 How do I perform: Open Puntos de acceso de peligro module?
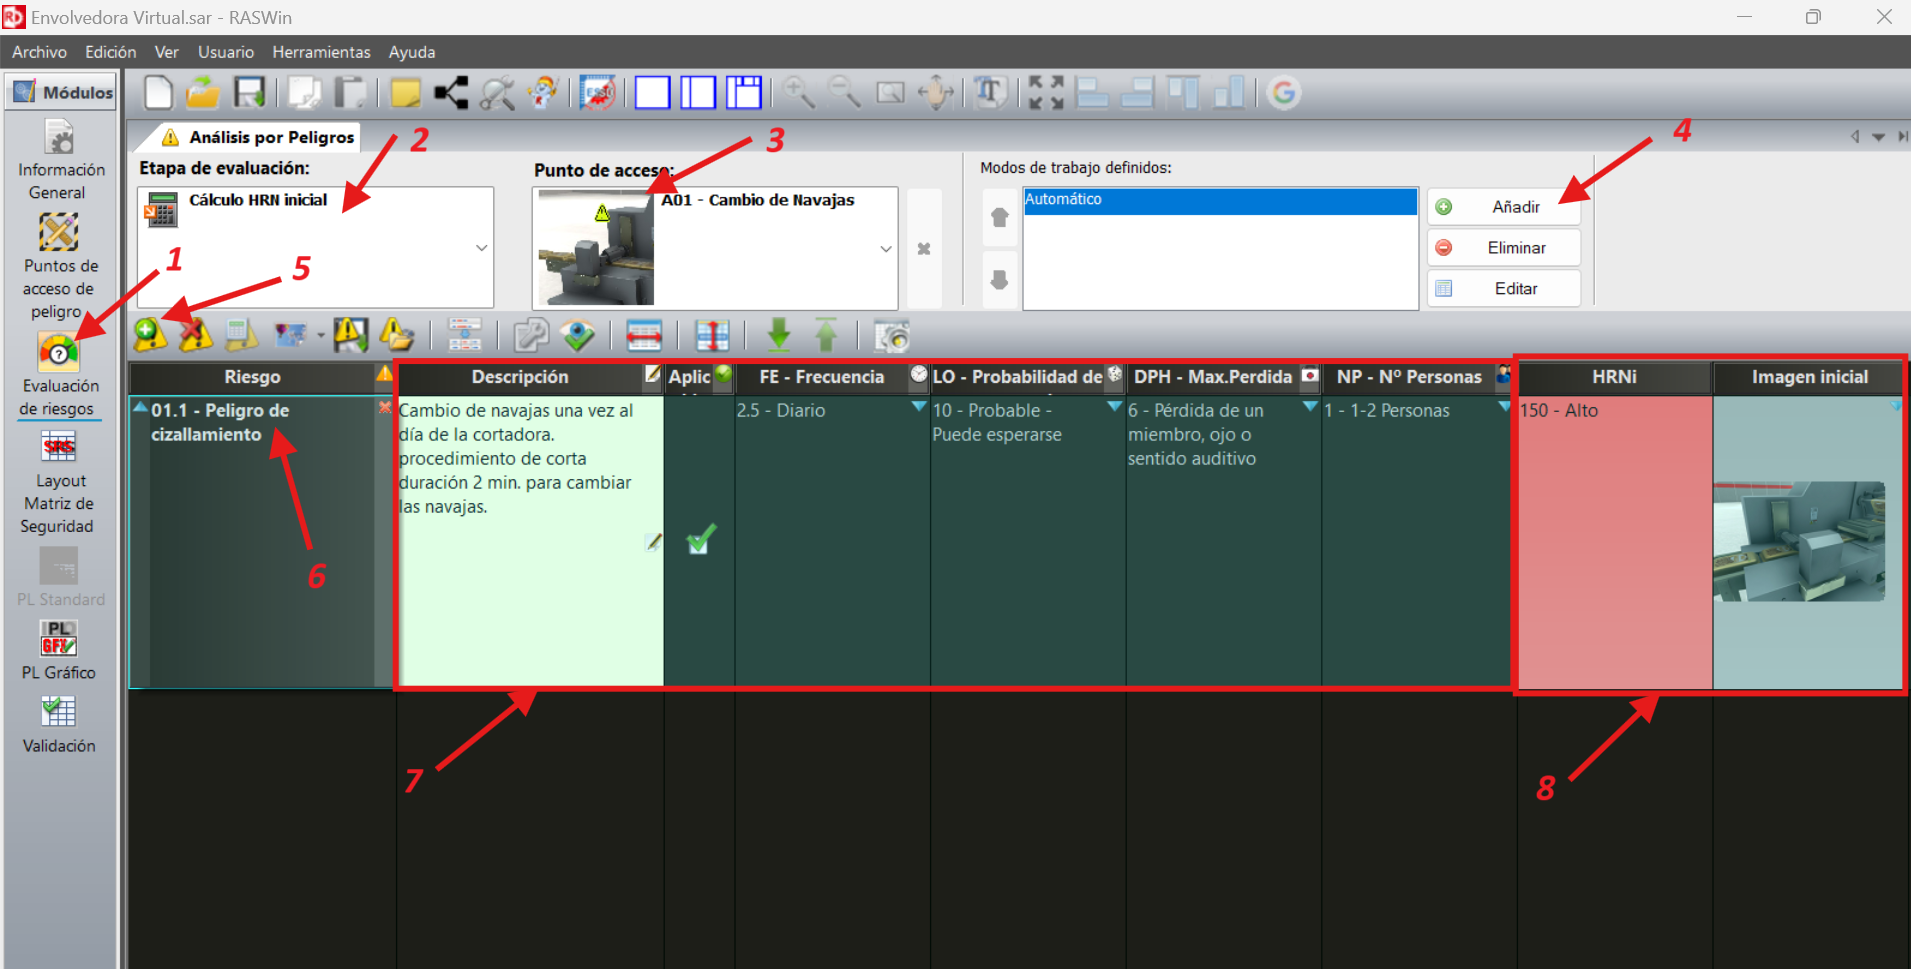click(60, 267)
